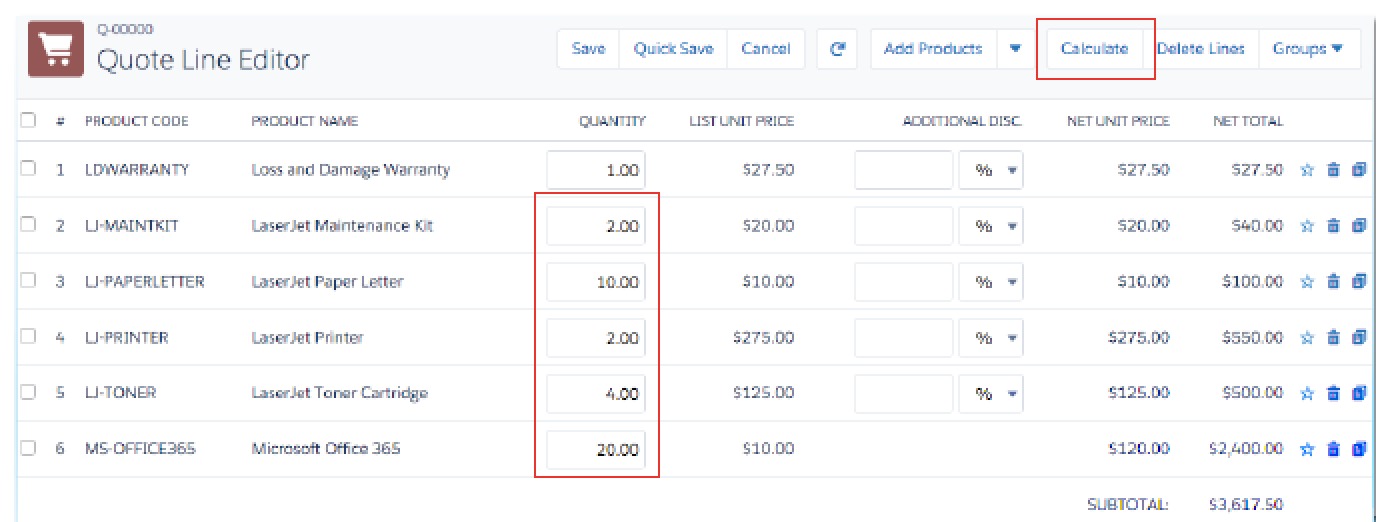Screen dimensions: 1376x522
Task: Click additional discount field for LaserJet Printer
Action: point(904,338)
